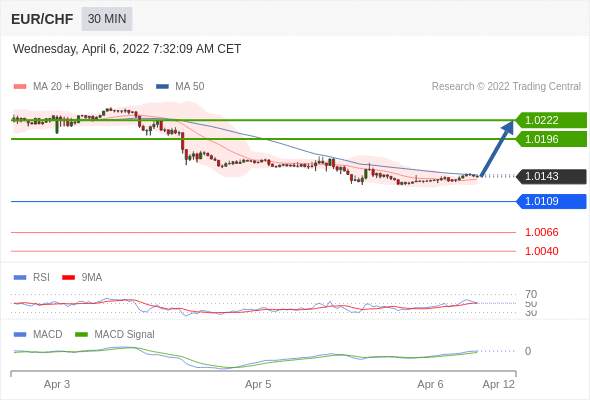Screen dimensions: 590x400
Task: Click the RSI 70 level label
Action: [x=531, y=294]
